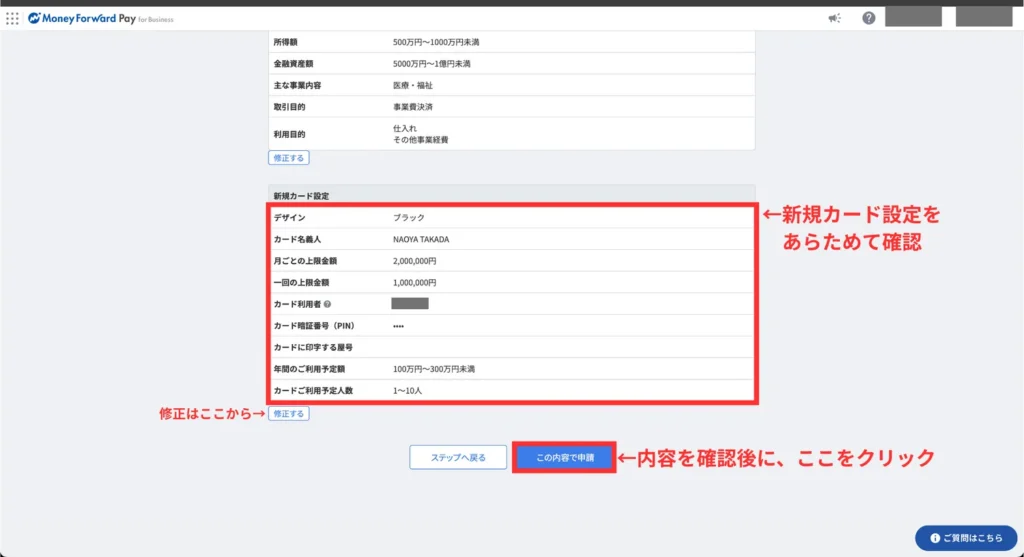Click the masked PIN value dots
The width and height of the screenshot is (1024, 557).
(399, 326)
